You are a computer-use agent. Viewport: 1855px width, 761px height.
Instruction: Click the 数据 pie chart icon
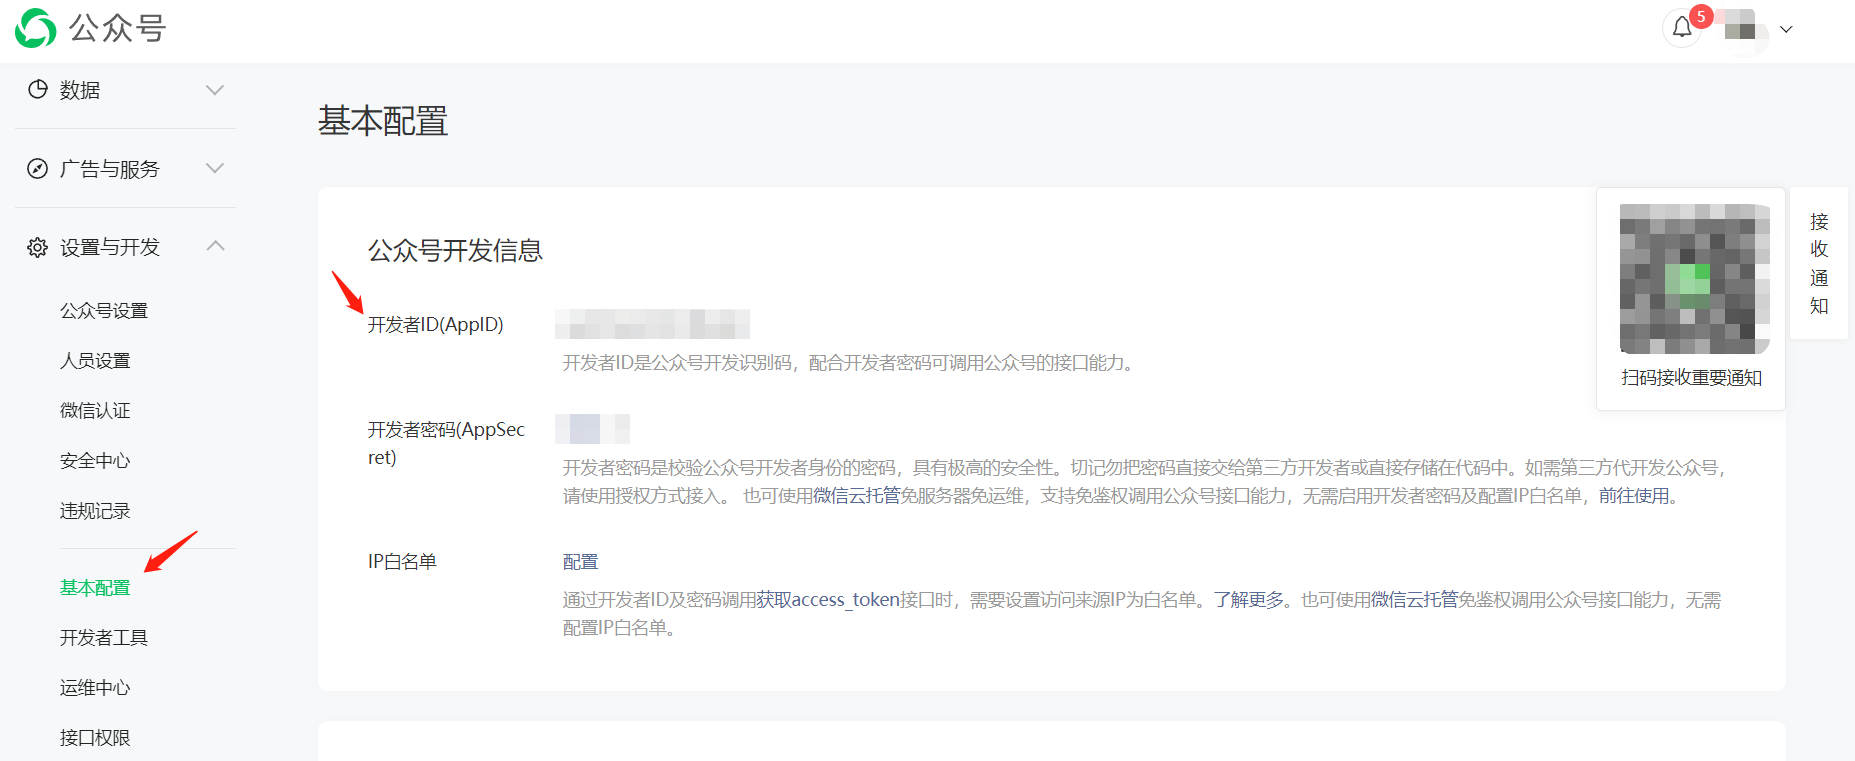pos(38,89)
